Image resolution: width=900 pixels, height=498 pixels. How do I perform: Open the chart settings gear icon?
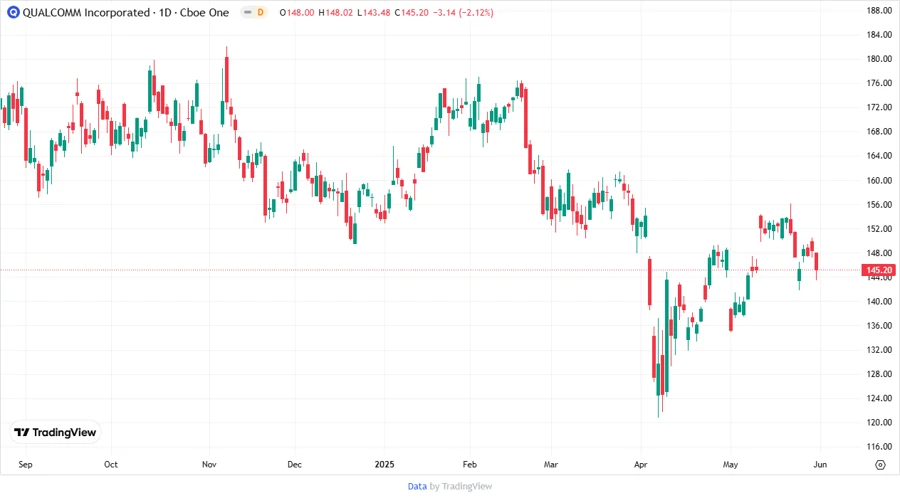pyautogui.click(x=880, y=465)
